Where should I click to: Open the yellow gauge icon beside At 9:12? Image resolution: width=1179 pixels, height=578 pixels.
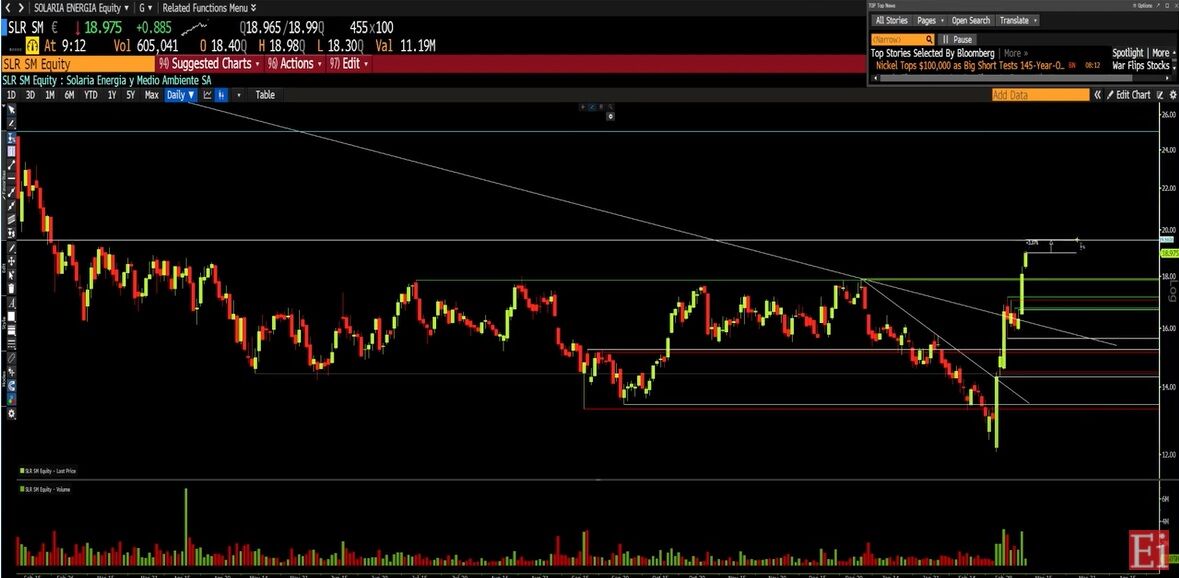[33, 46]
